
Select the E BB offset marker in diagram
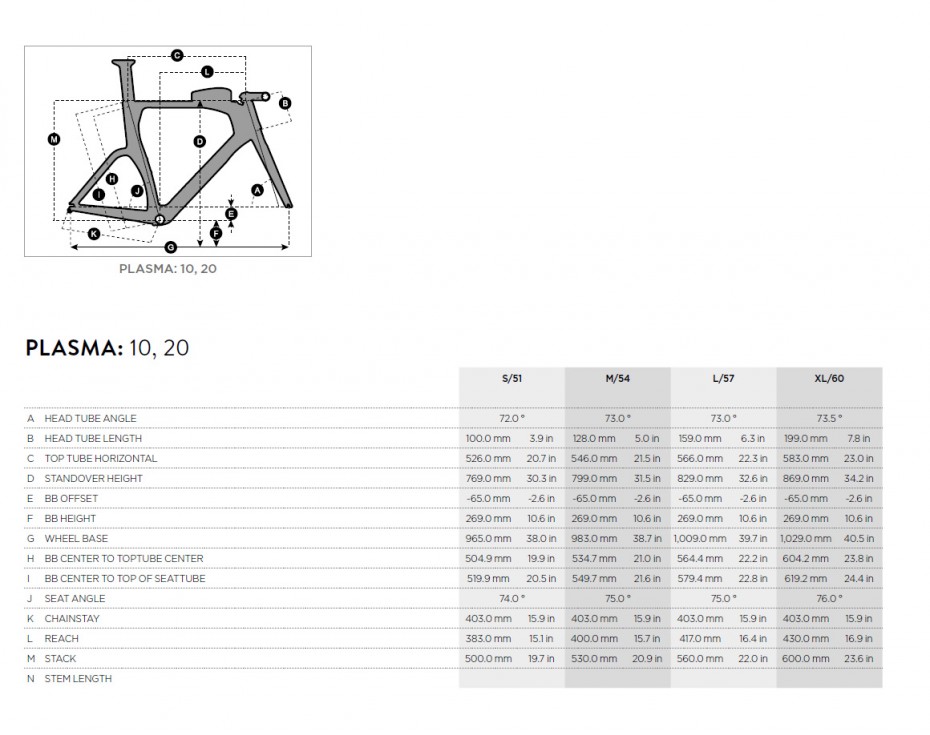tap(231, 214)
